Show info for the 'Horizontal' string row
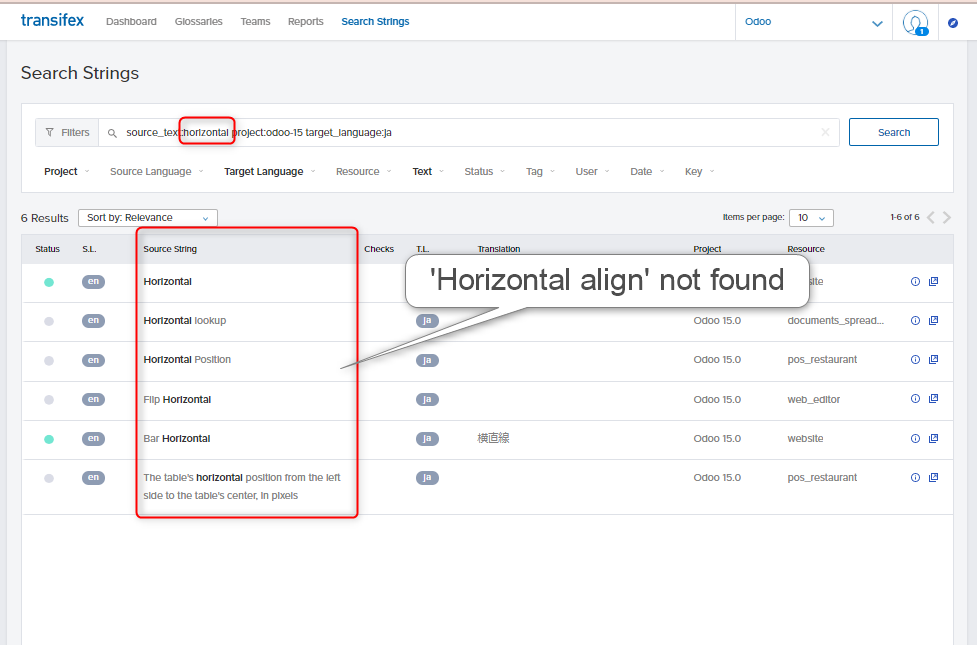This screenshot has width=977, height=645. coord(915,282)
